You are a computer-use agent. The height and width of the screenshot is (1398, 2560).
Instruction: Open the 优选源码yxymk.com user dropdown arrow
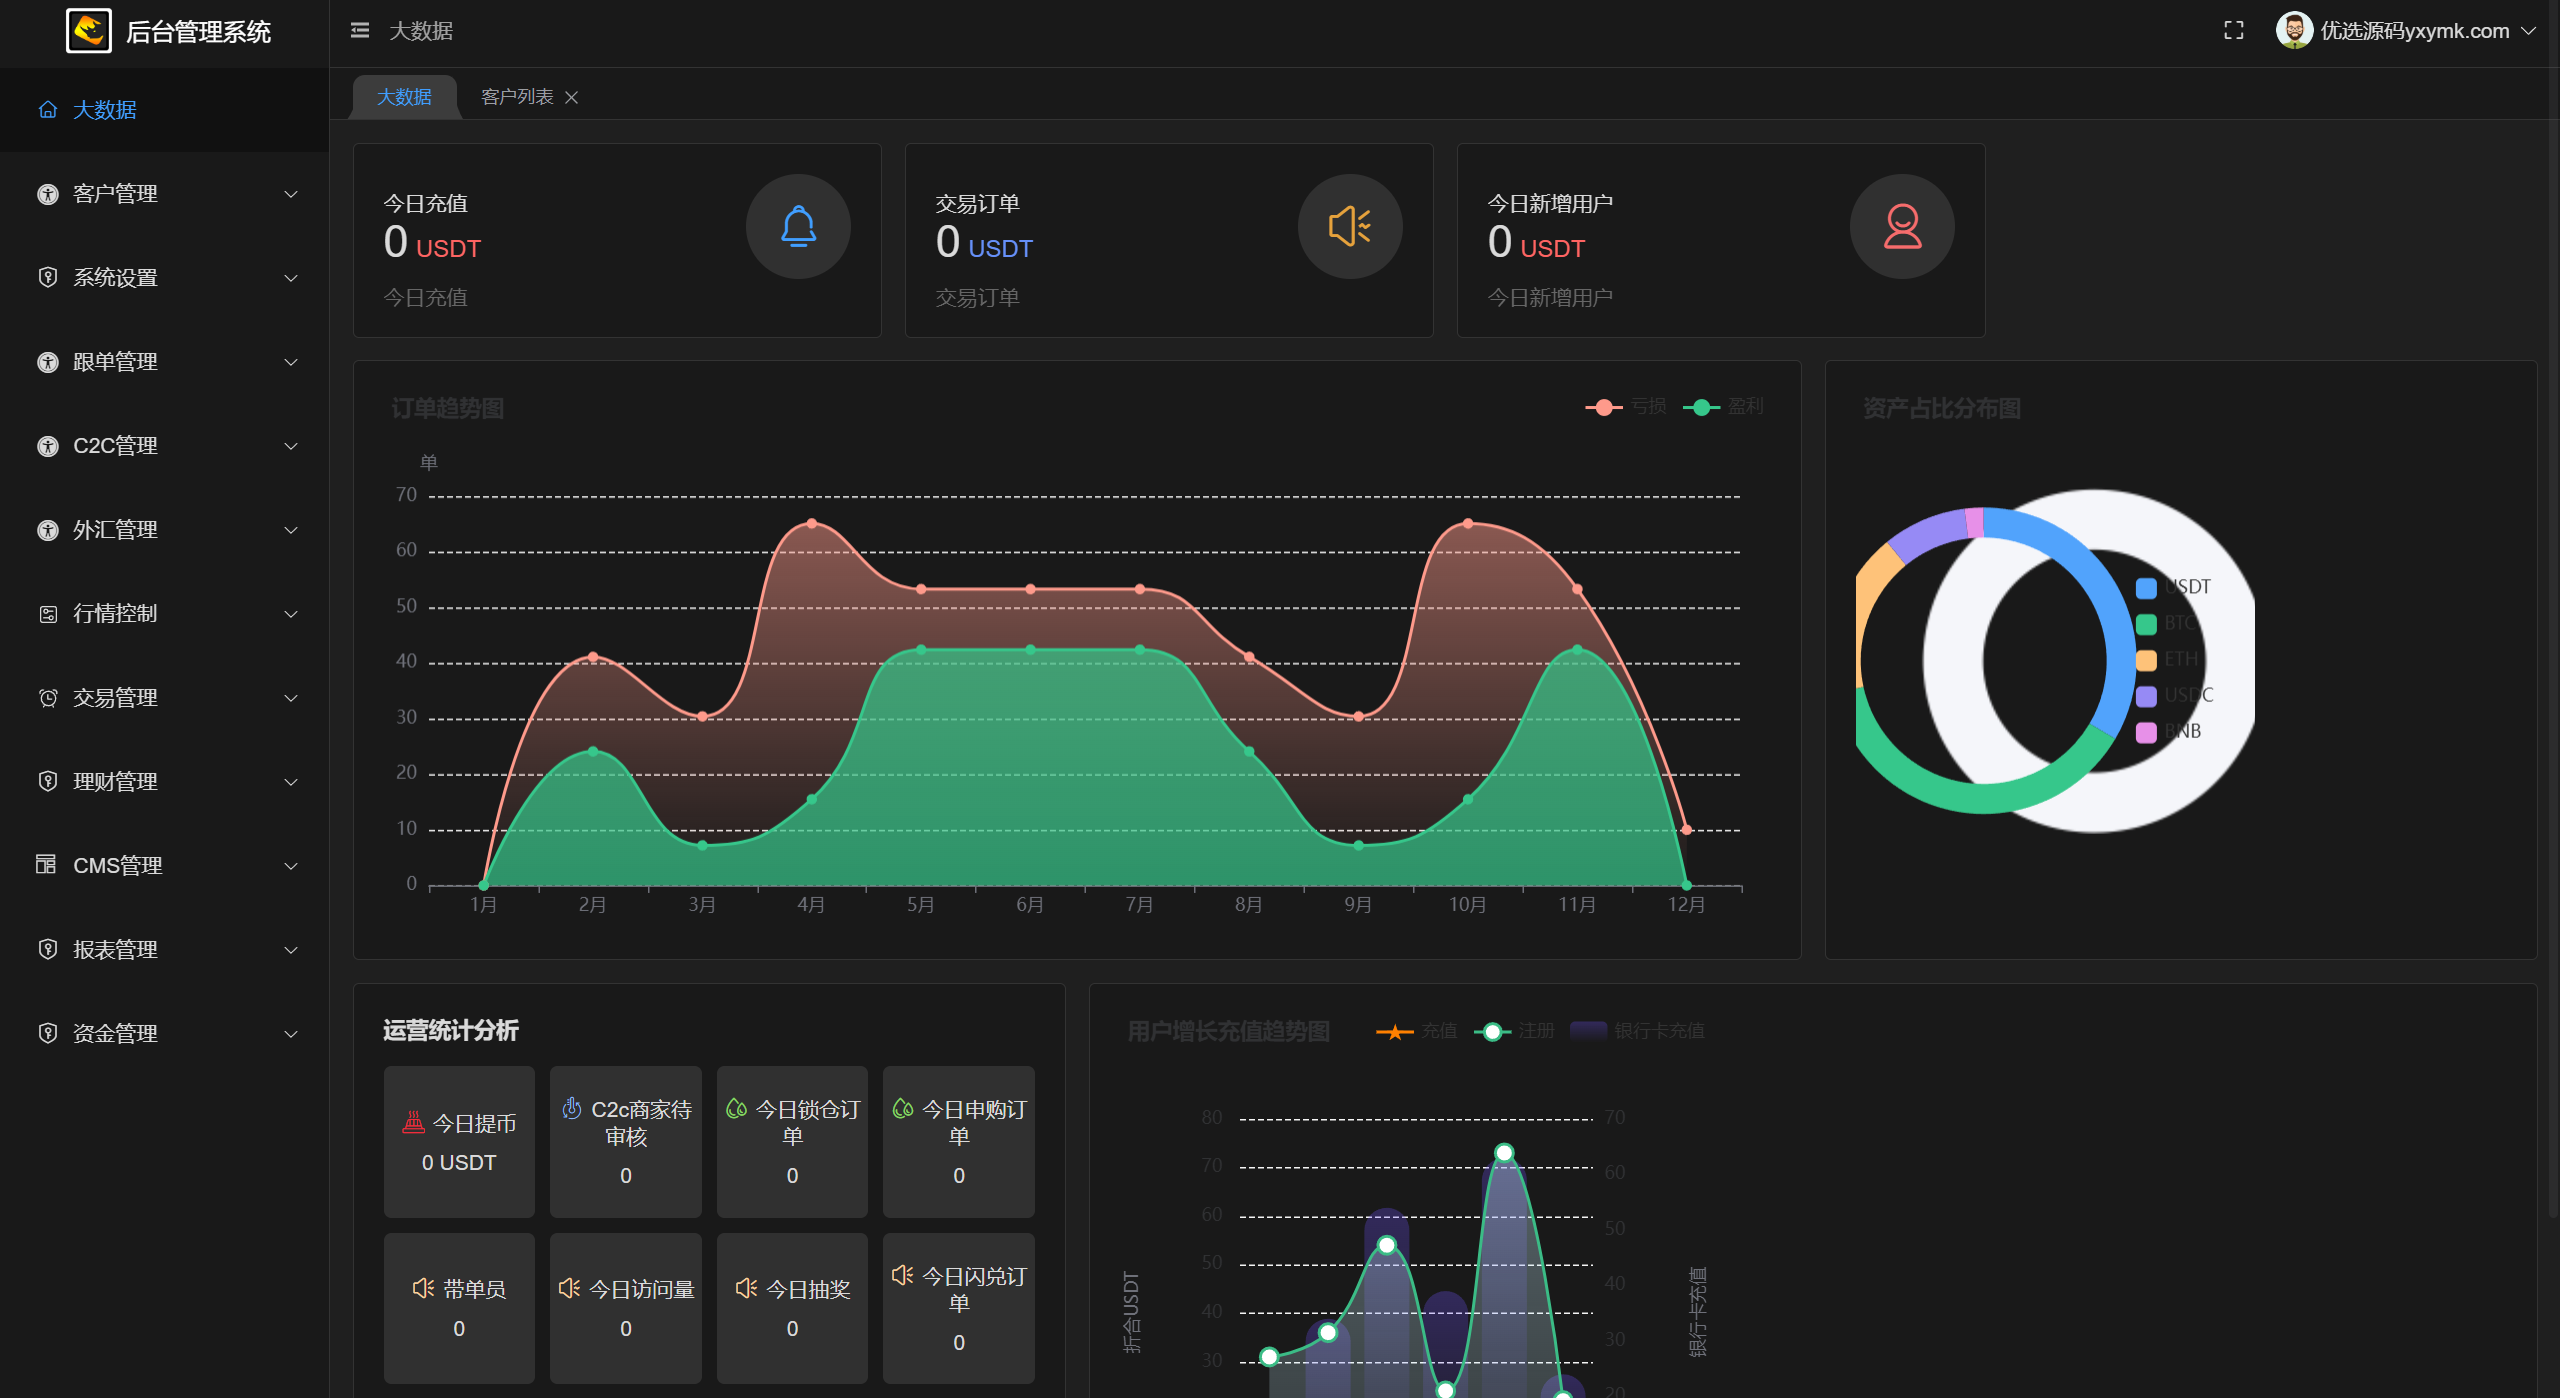2529,31
